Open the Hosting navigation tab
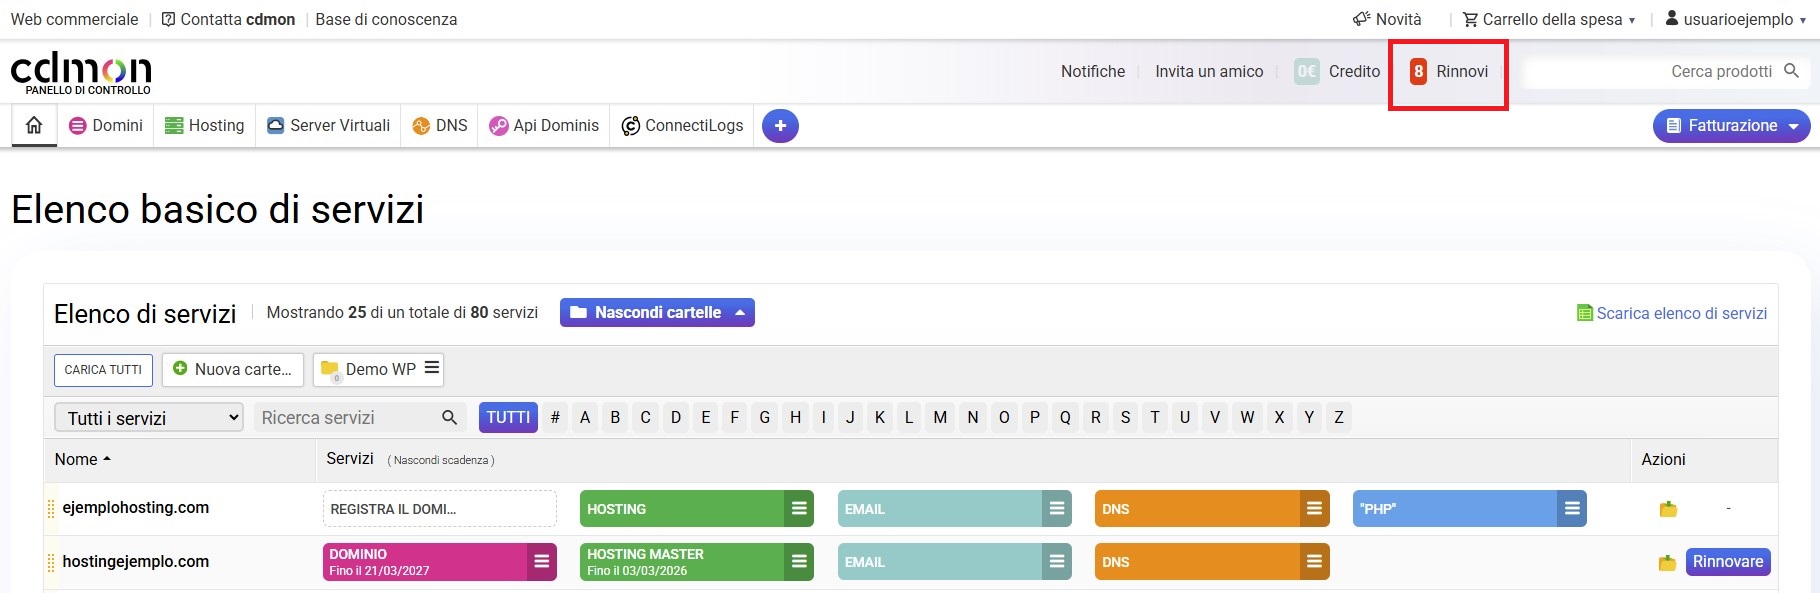This screenshot has height=593, width=1820. pyautogui.click(x=204, y=126)
